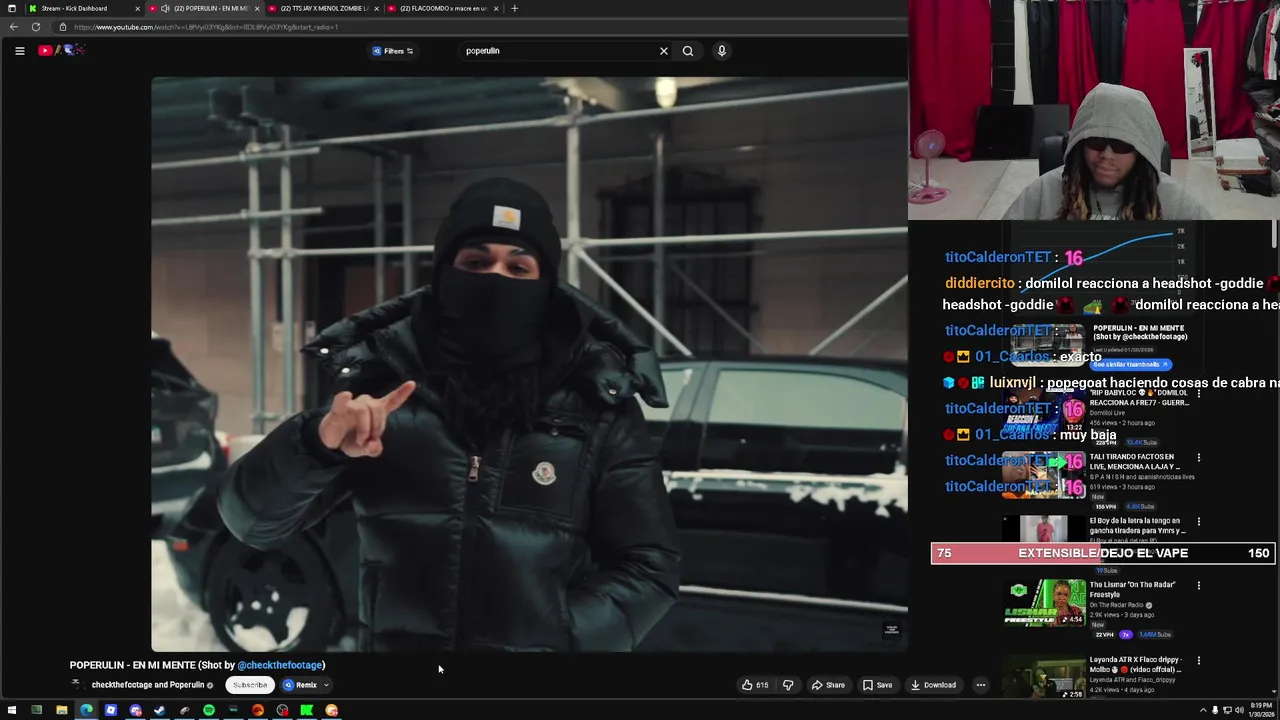Click the 1.65M Subs badge under Lismar
The width and height of the screenshot is (1280, 720).
pos(1154,634)
